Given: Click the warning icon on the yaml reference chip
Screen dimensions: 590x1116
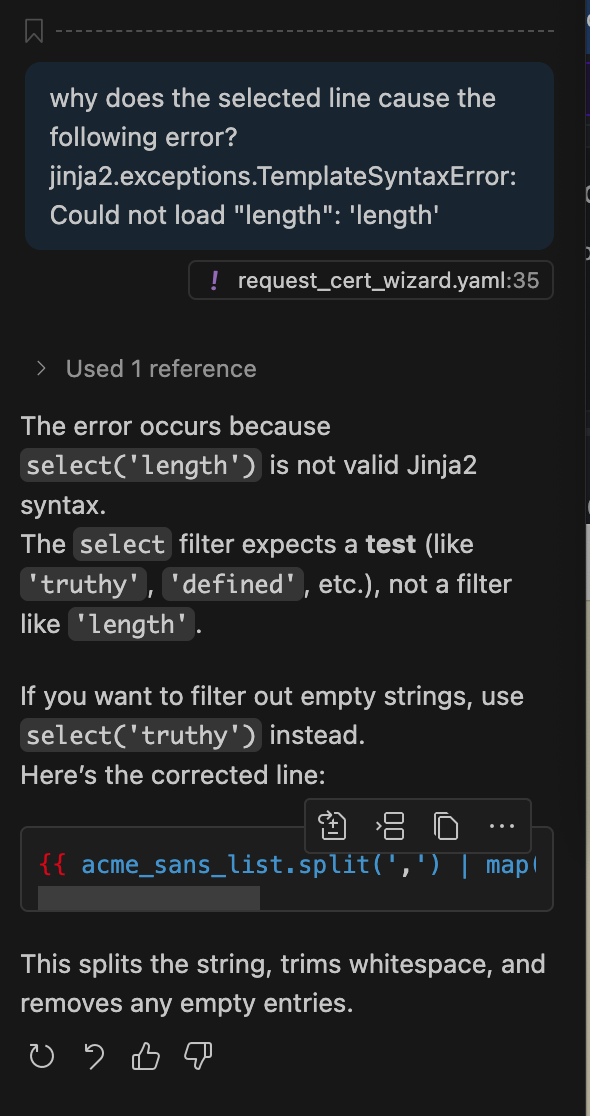Looking at the screenshot, I should (214, 280).
